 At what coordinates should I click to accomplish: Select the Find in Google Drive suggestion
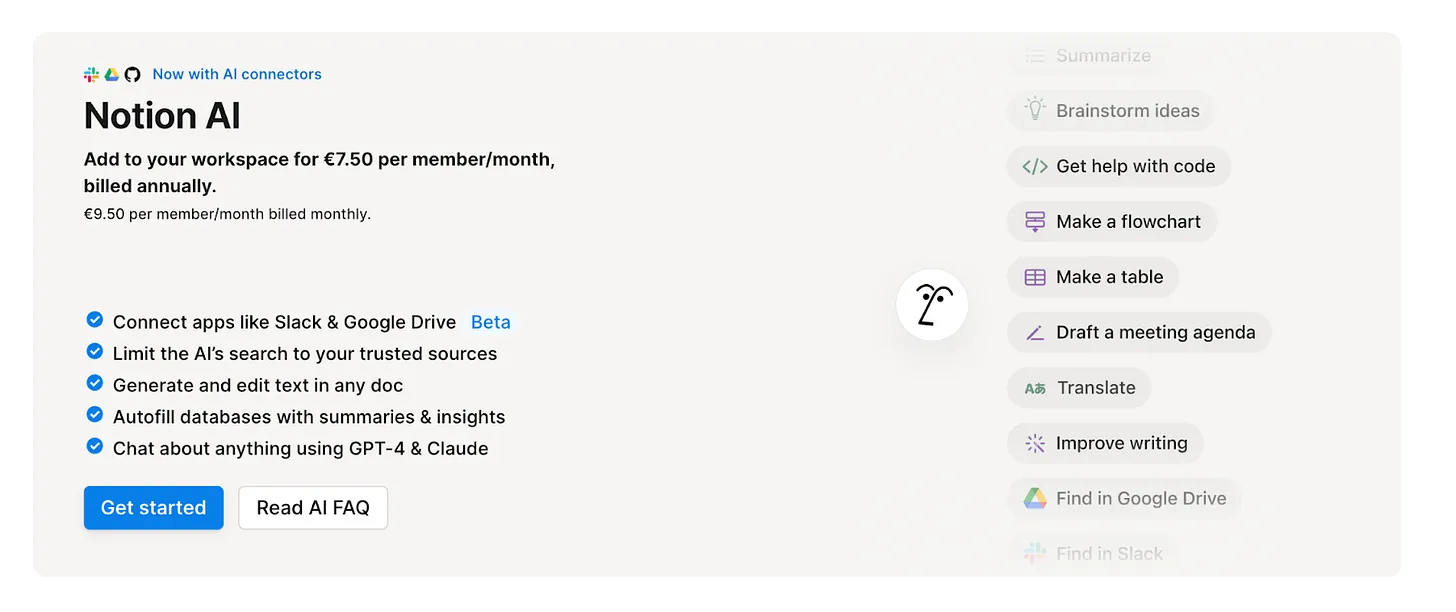point(1124,499)
